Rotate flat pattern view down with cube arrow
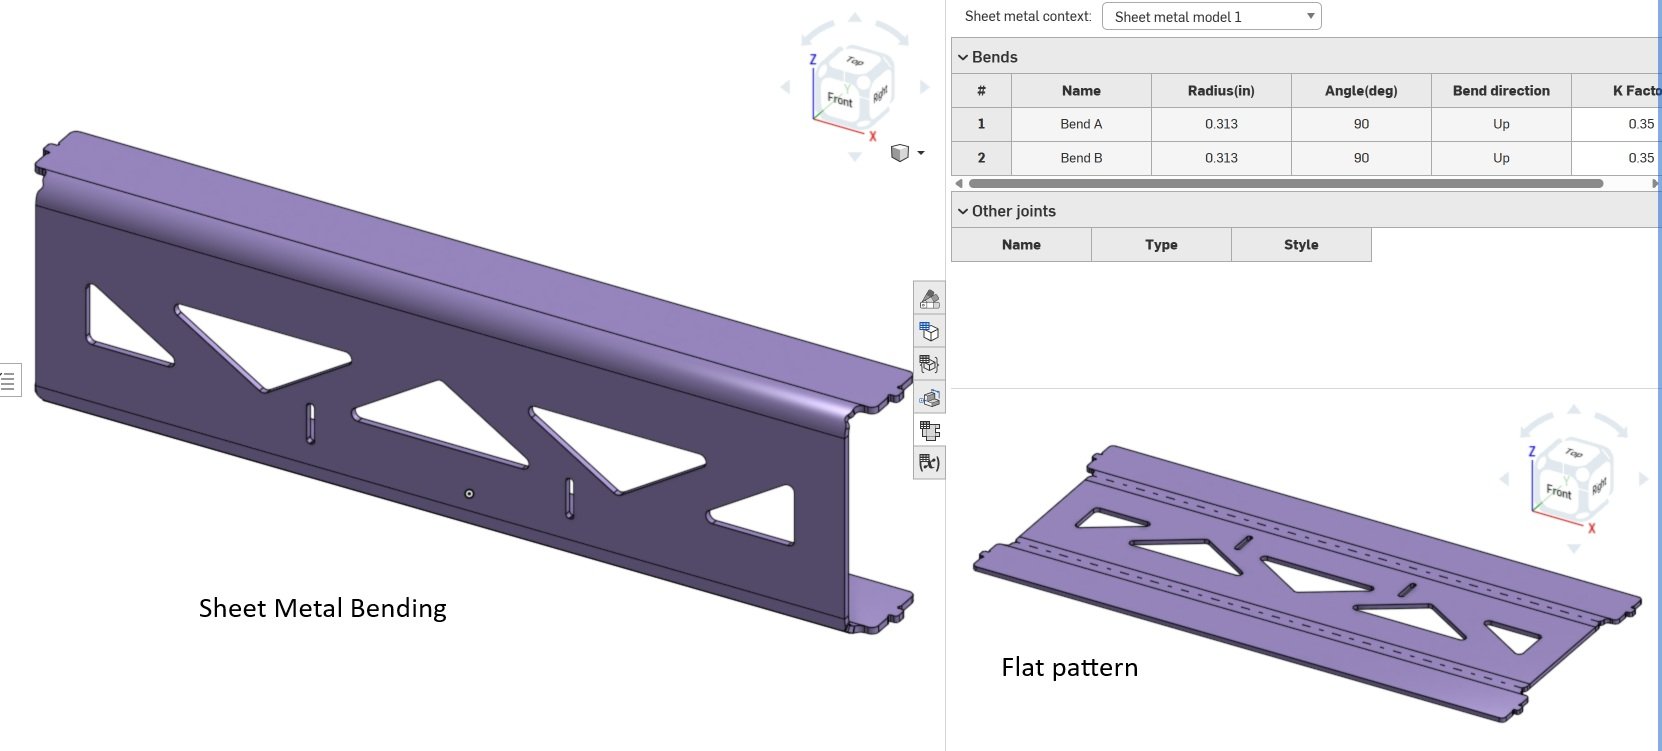Viewport: 1662px width, 751px height. click(1574, 548)
